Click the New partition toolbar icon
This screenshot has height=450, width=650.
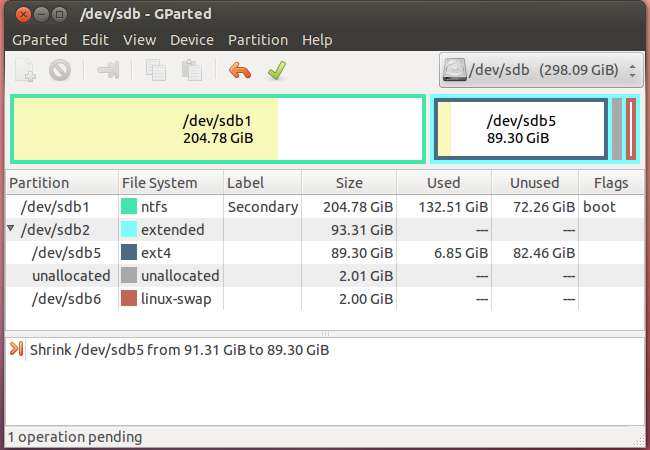pos(27,71)
